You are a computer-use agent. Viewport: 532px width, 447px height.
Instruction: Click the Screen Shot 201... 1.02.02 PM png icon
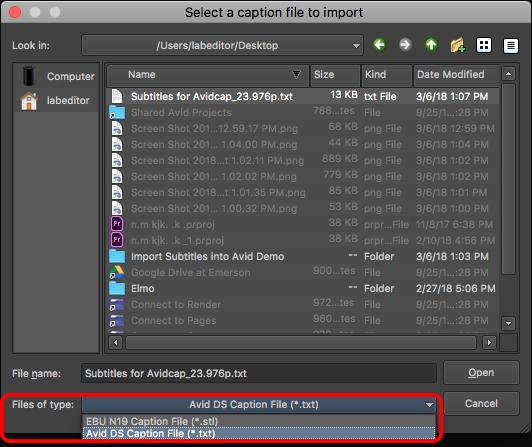tap(117, 176)
